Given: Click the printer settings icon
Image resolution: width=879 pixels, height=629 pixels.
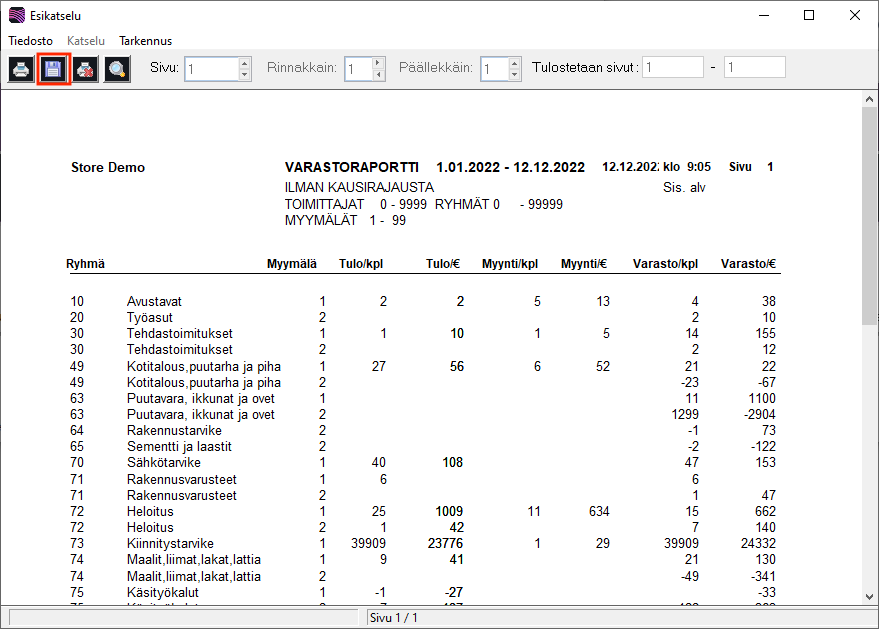Looking at the screenshot, I should (x=85, y=69).
